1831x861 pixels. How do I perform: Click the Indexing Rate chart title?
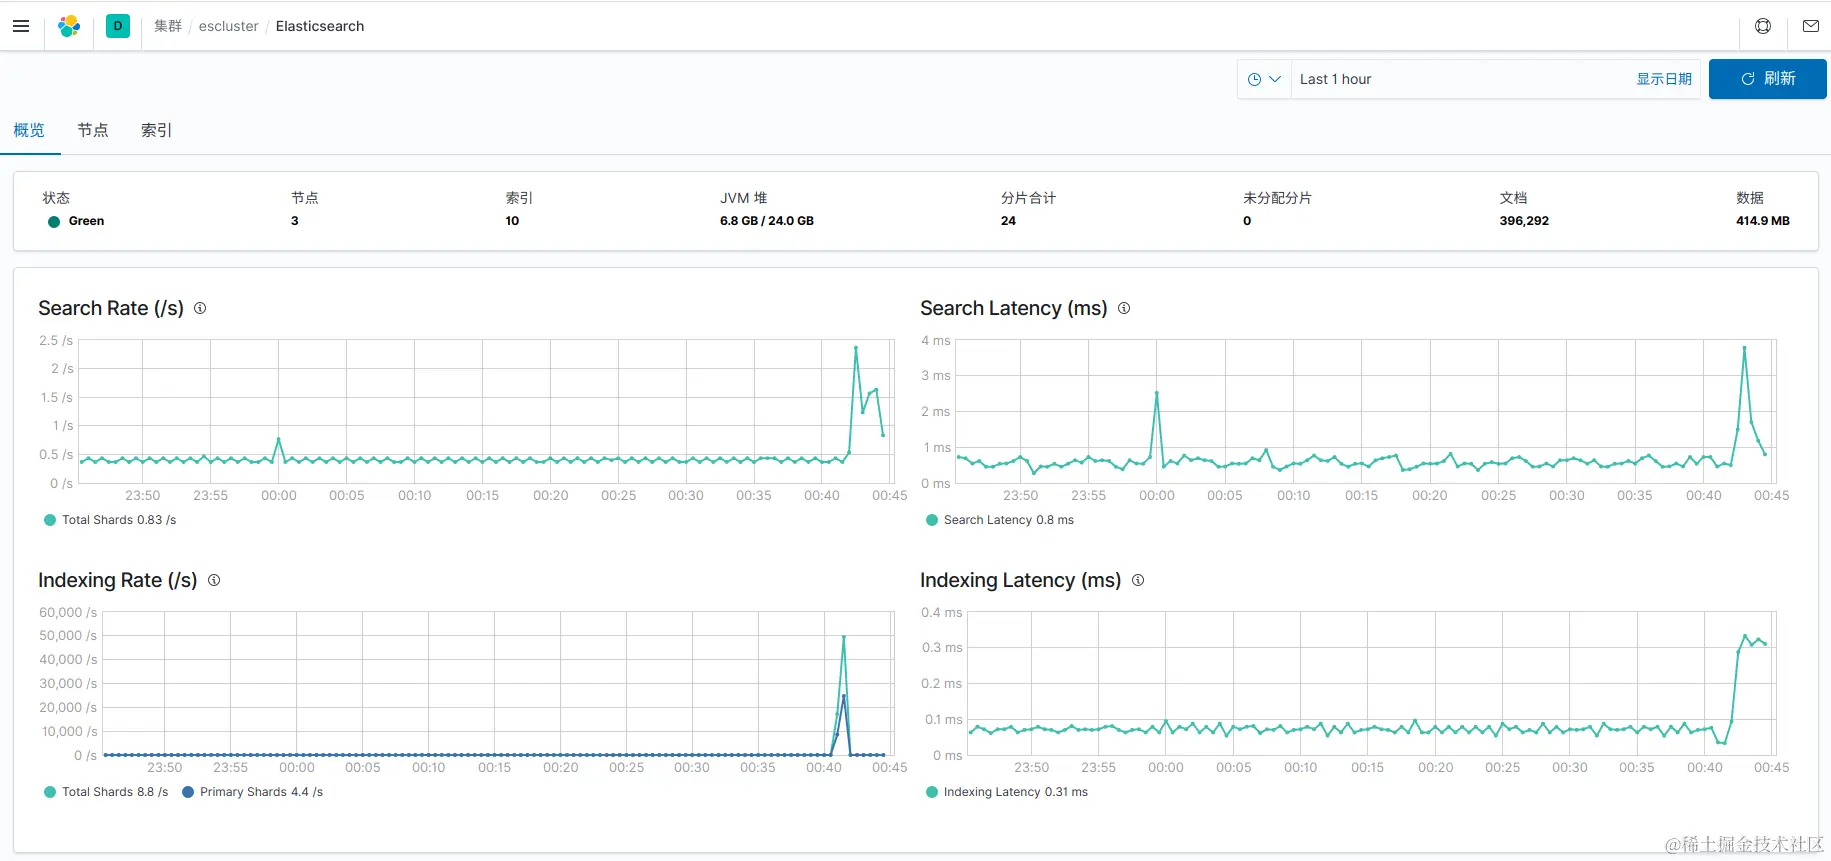[118, 580]
